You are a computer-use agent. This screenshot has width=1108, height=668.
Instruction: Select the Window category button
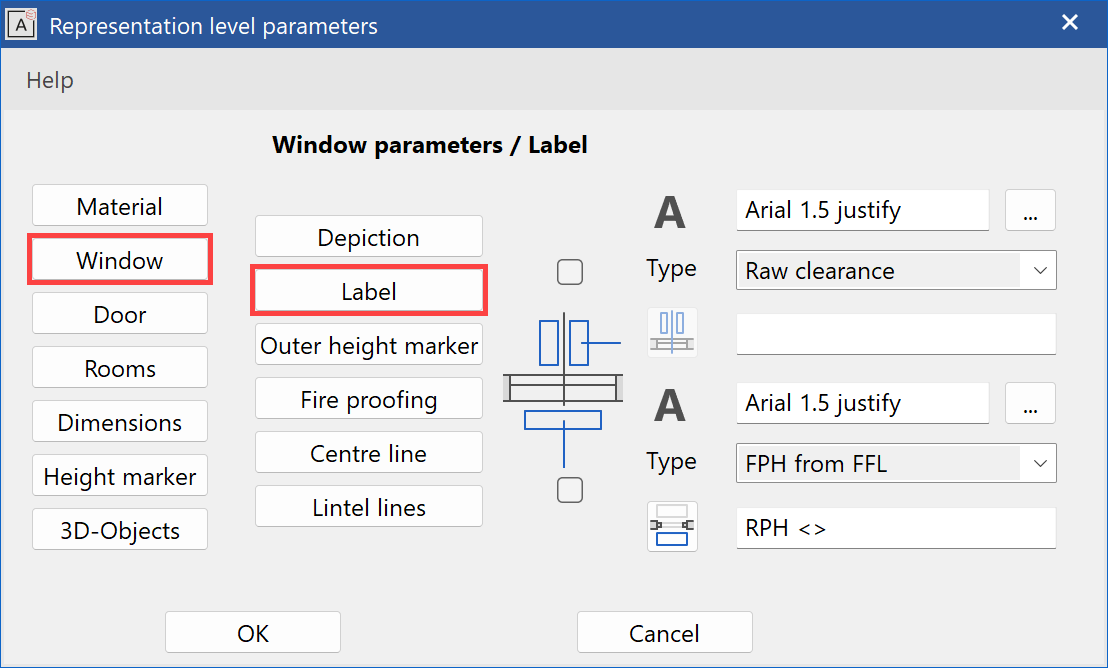[x=119, y=259]
